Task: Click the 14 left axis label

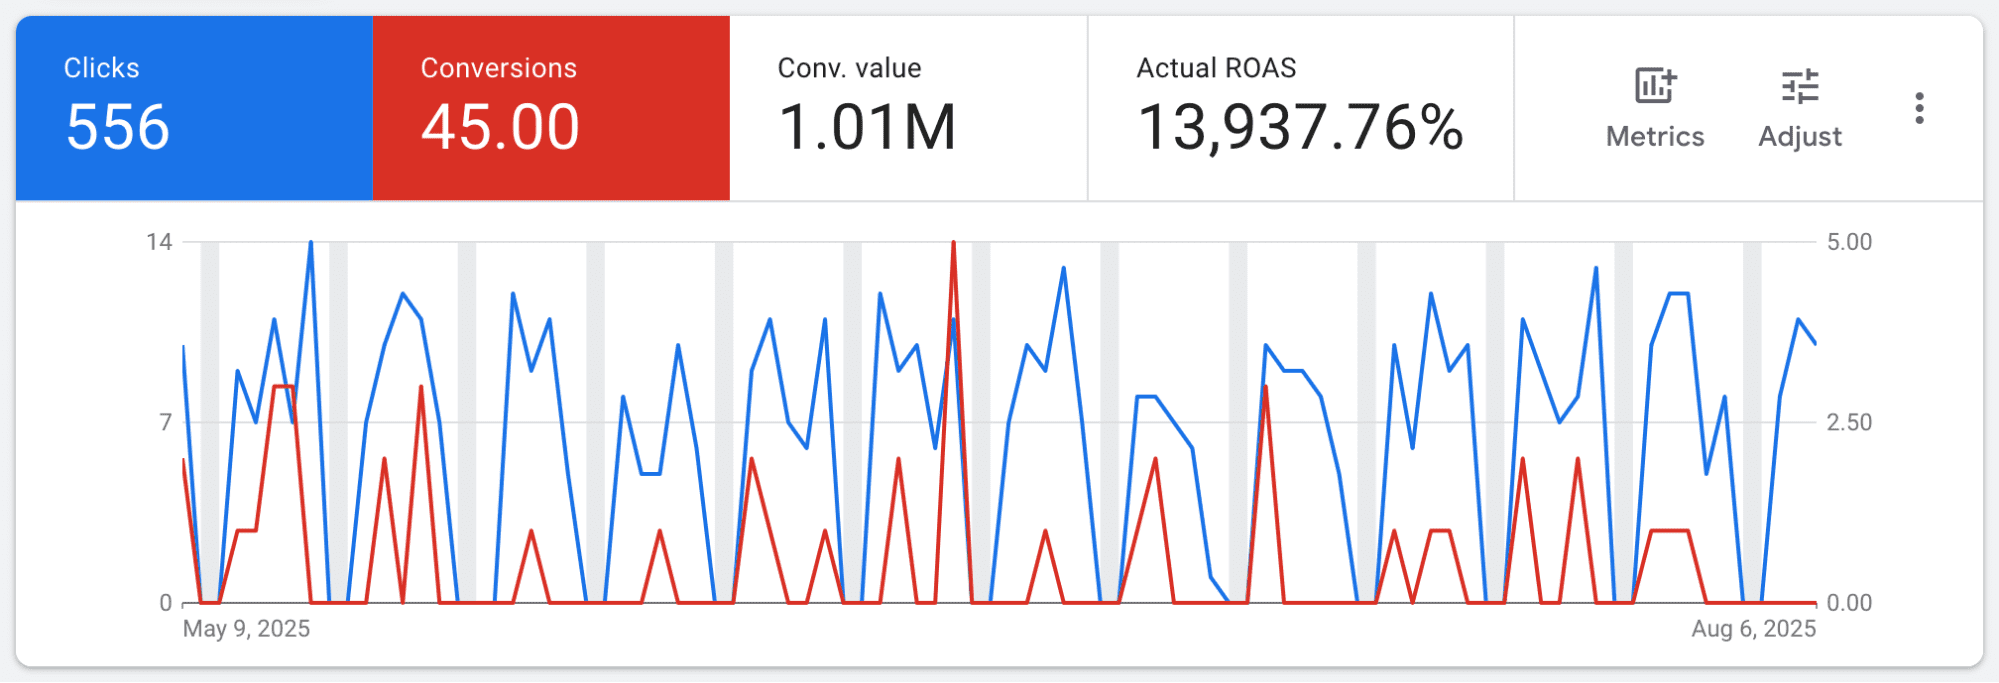Action: (159, 242)
